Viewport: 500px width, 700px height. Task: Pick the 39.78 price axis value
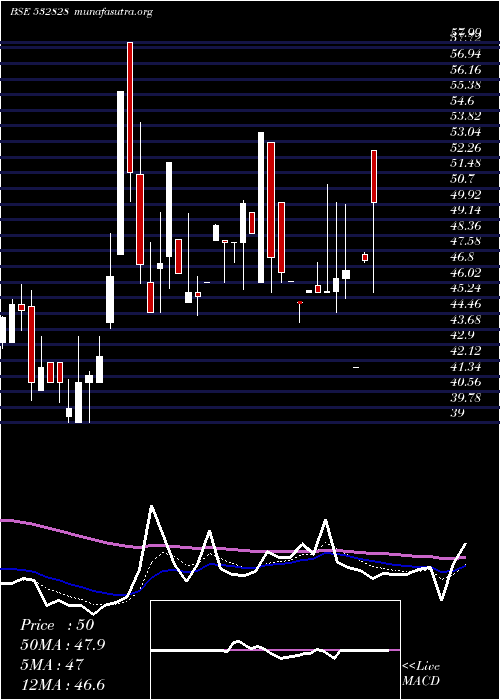pos(465,397)
